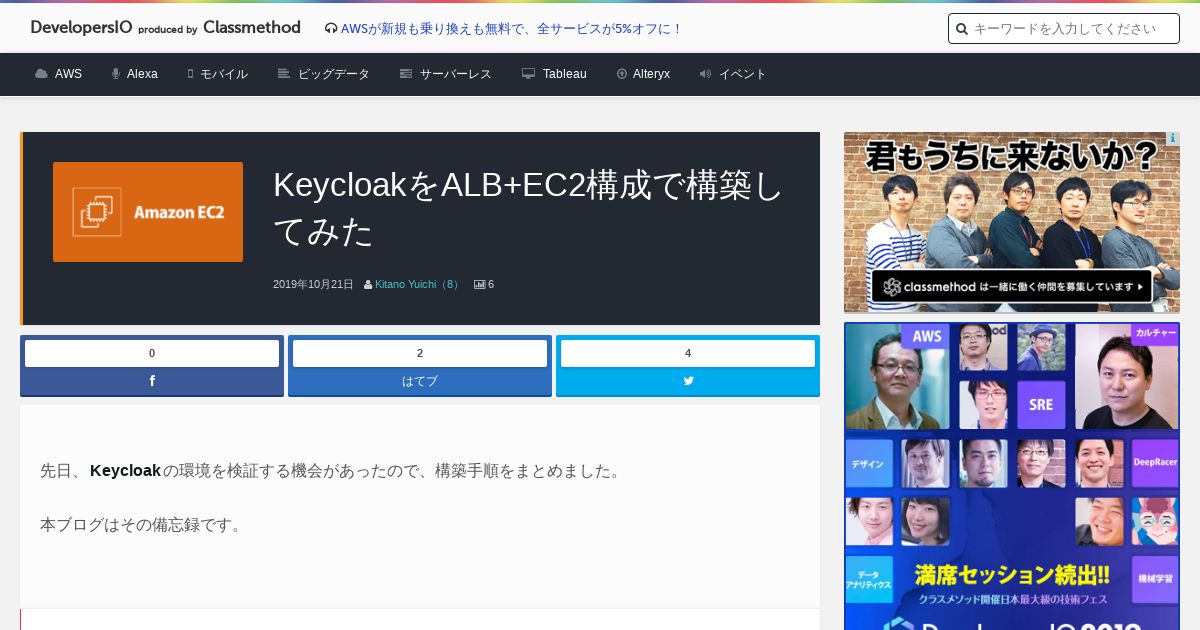Open the 満席セッション続出 event banner
The width and height of the screenshot is (1200, 630).
tap(1012, 476)
